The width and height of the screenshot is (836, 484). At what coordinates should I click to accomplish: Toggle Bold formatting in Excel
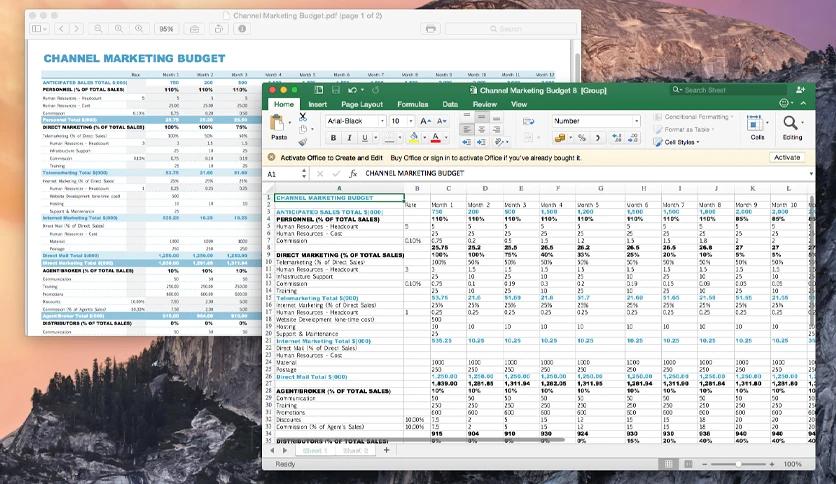point(335,139)
